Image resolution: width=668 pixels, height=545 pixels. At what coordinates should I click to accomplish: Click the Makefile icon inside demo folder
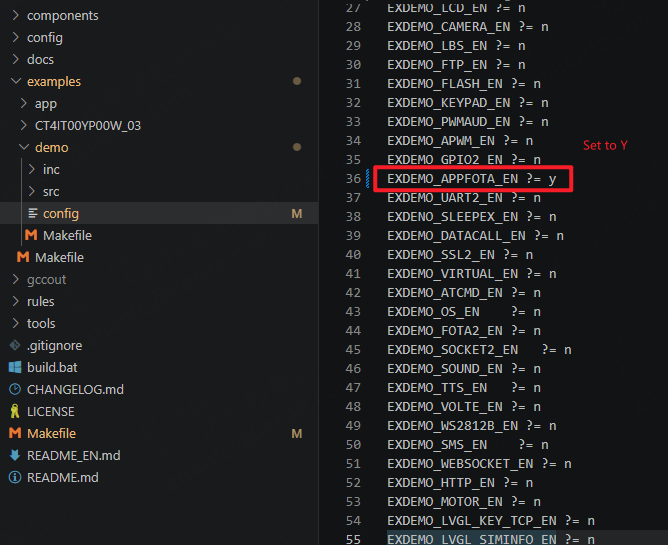point(31,235)
